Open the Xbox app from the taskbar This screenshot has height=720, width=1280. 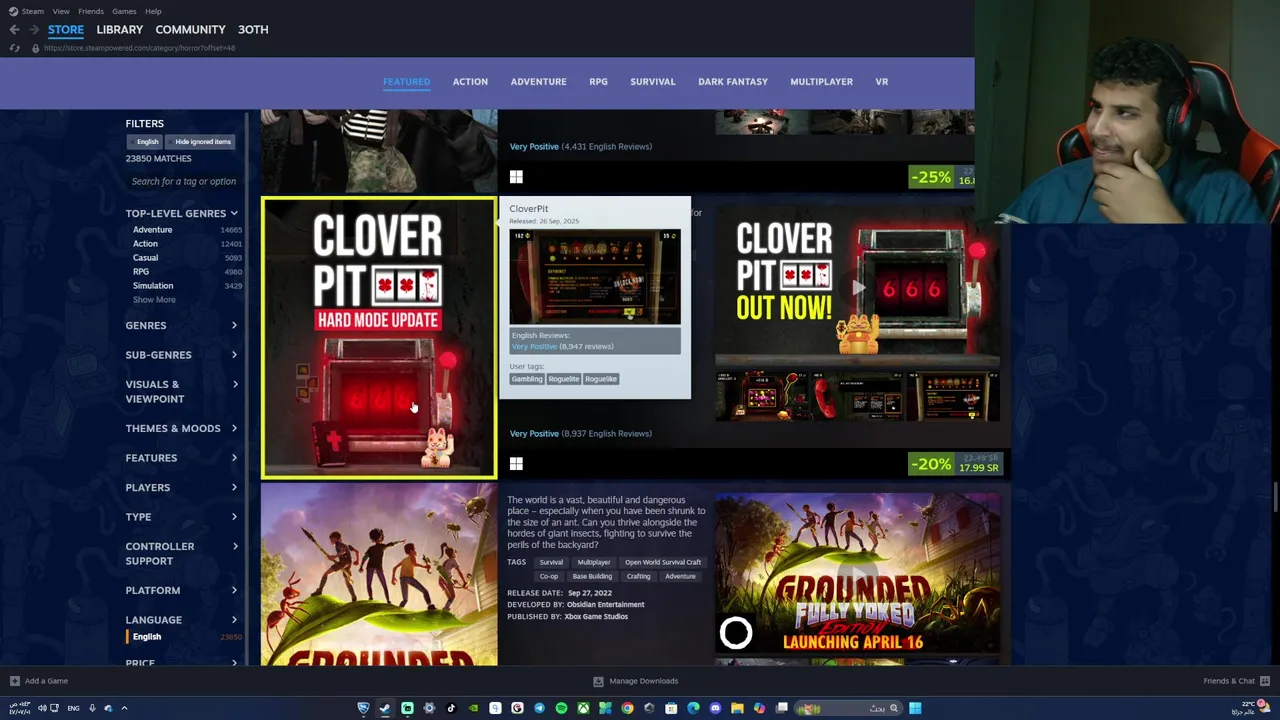point(583,708)
